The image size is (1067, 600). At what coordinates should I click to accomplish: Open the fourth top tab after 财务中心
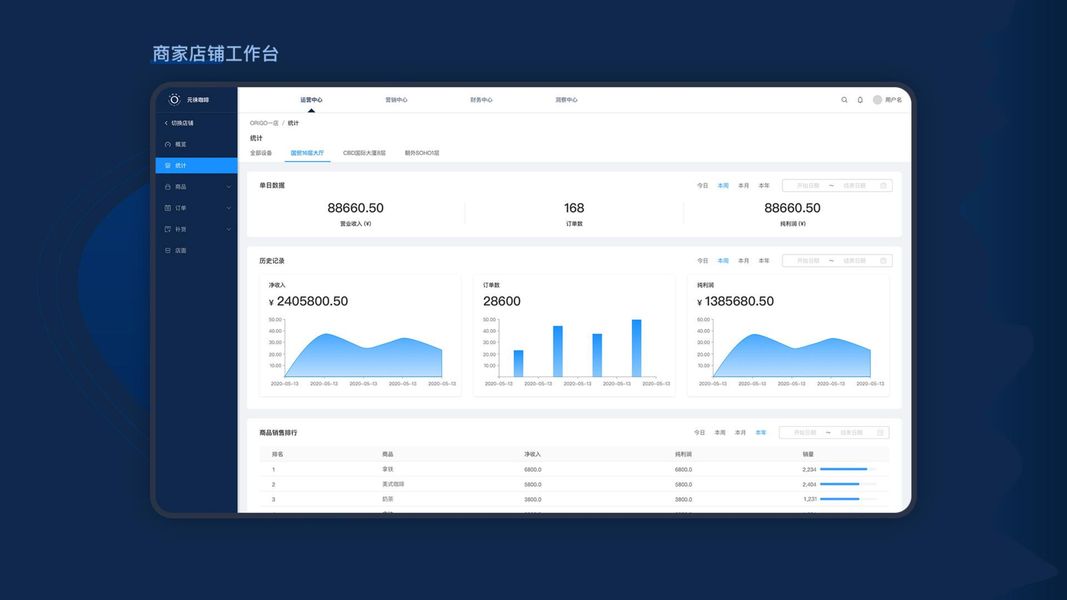(566, 100)
